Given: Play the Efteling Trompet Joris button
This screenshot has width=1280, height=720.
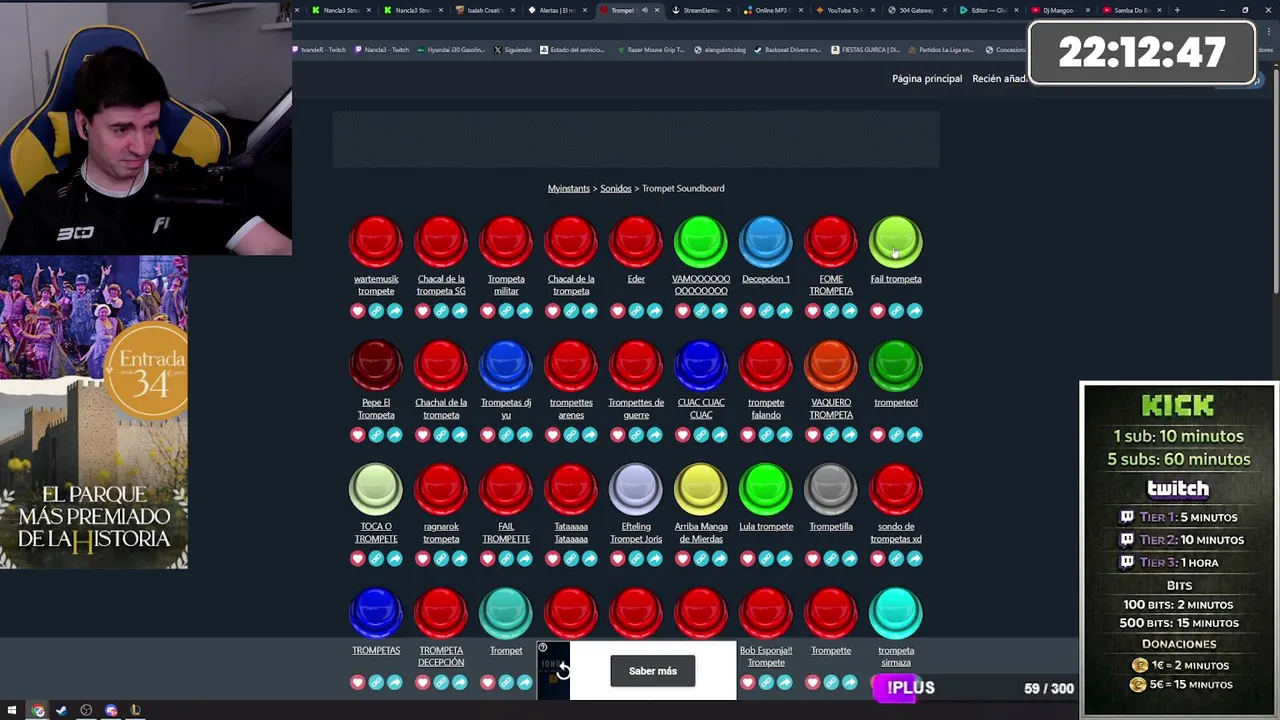Looking at the screenshot, I should (636, 489).
